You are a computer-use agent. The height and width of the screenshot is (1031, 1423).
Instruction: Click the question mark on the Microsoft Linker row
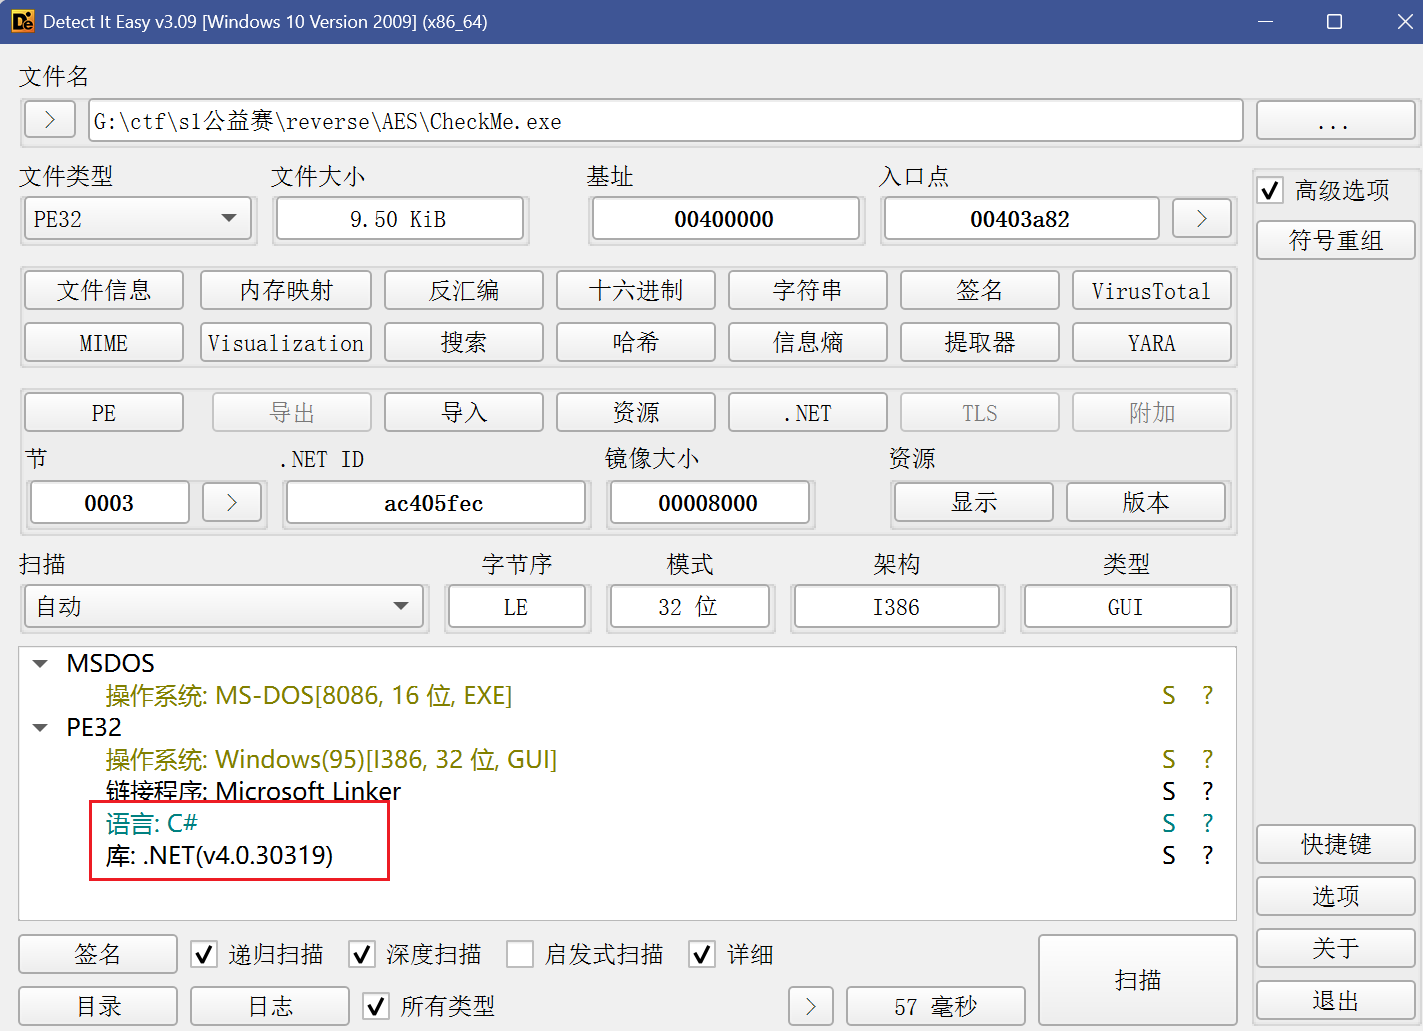1207,791
